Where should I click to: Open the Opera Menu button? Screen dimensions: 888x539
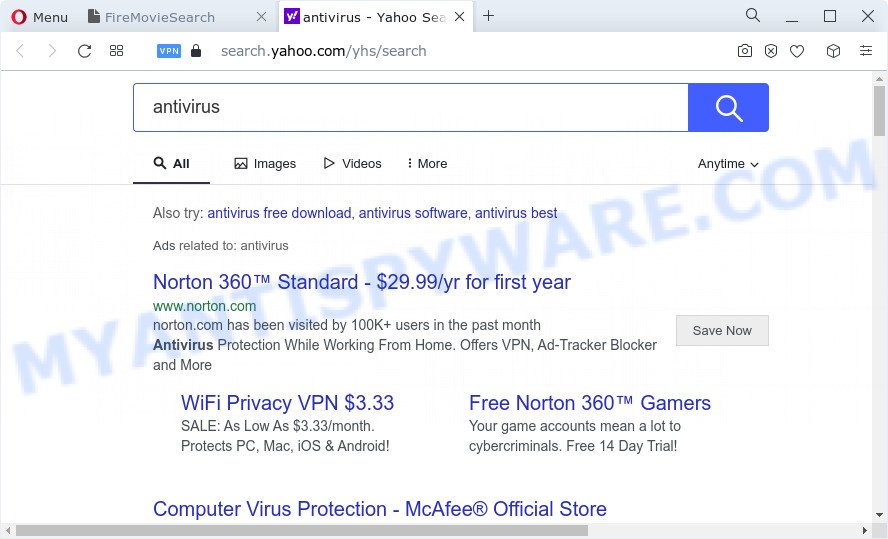pyautogui.click(x=39, y=17)
